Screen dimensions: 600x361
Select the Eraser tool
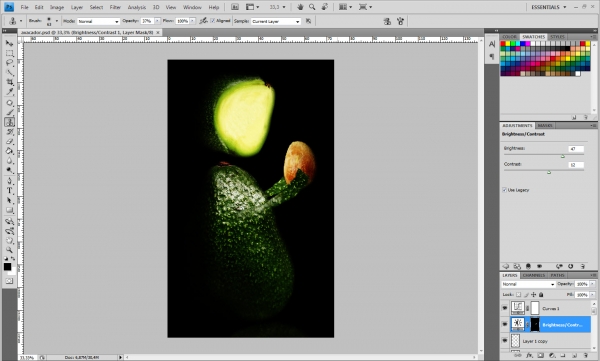coord(9,141)
